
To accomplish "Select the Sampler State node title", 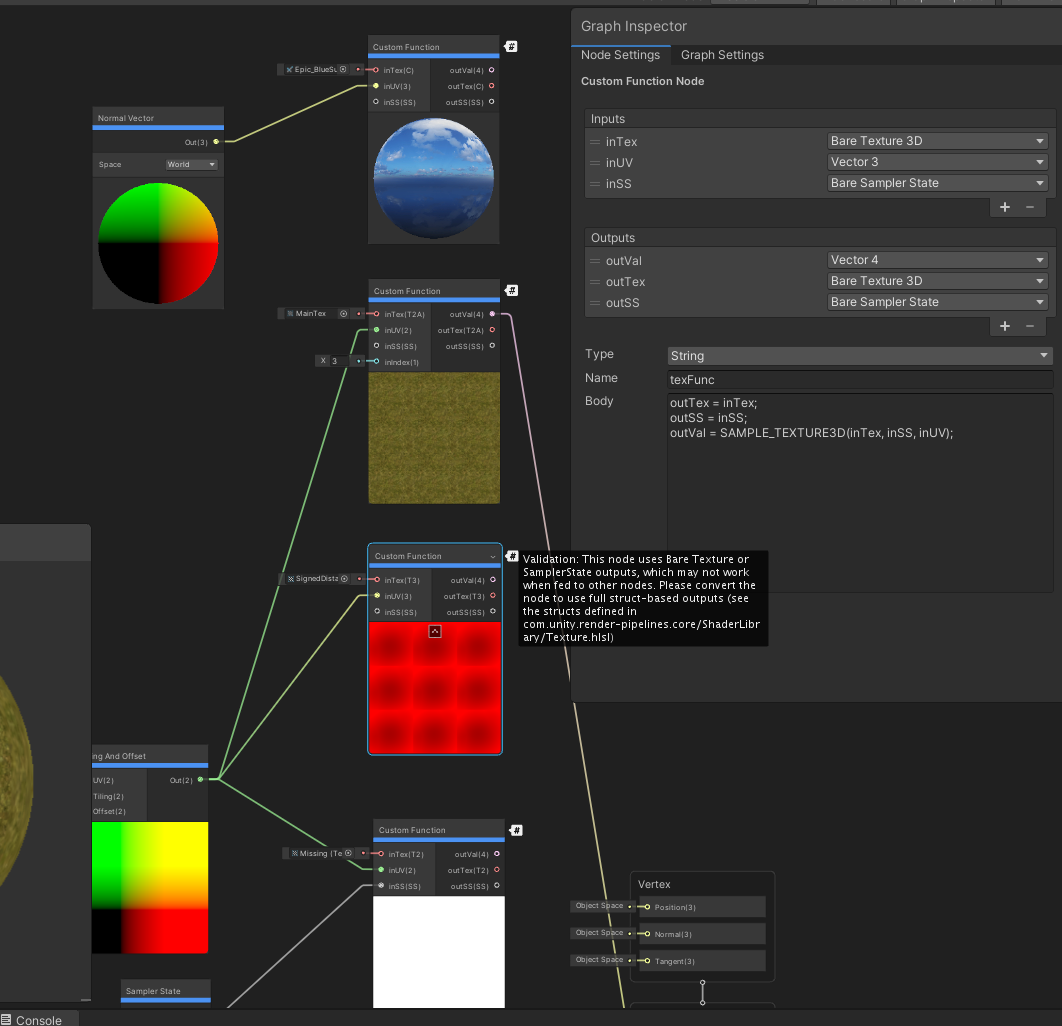I will coord(153,991).
